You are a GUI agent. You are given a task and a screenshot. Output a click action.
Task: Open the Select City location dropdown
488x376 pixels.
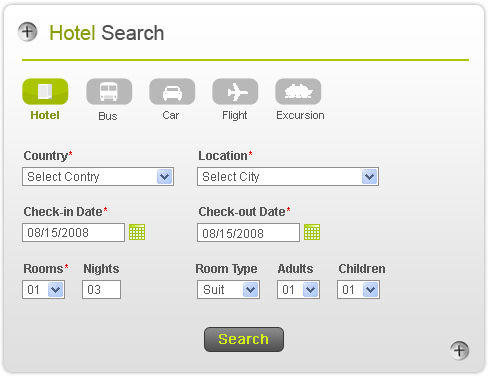[288, 177]
